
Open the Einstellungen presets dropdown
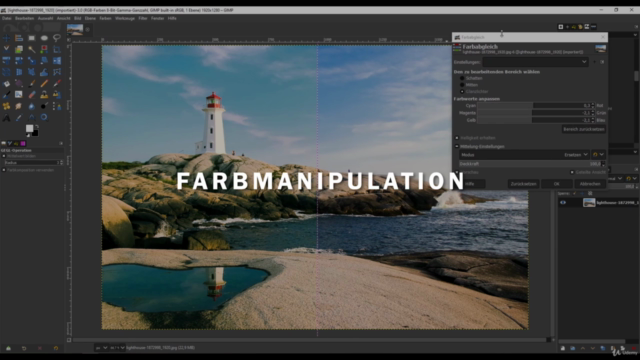[536, 62]
